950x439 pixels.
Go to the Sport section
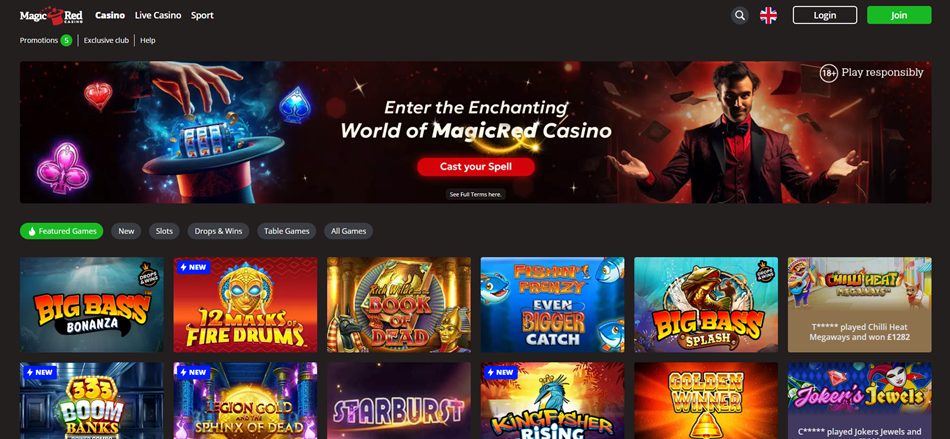point(202,15)
